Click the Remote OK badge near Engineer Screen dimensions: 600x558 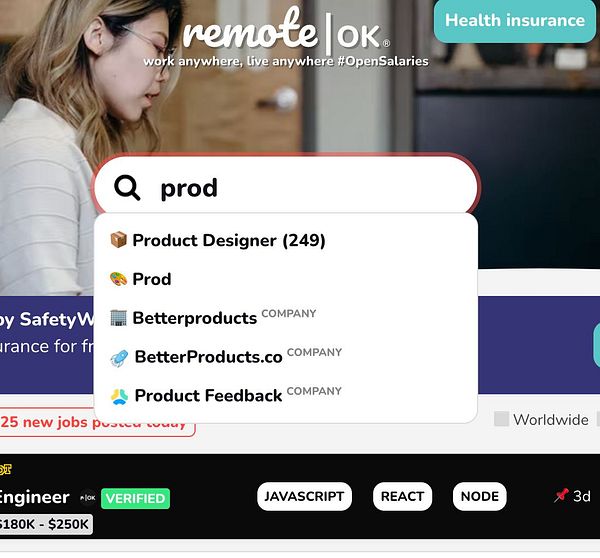[x=88, y=498]
